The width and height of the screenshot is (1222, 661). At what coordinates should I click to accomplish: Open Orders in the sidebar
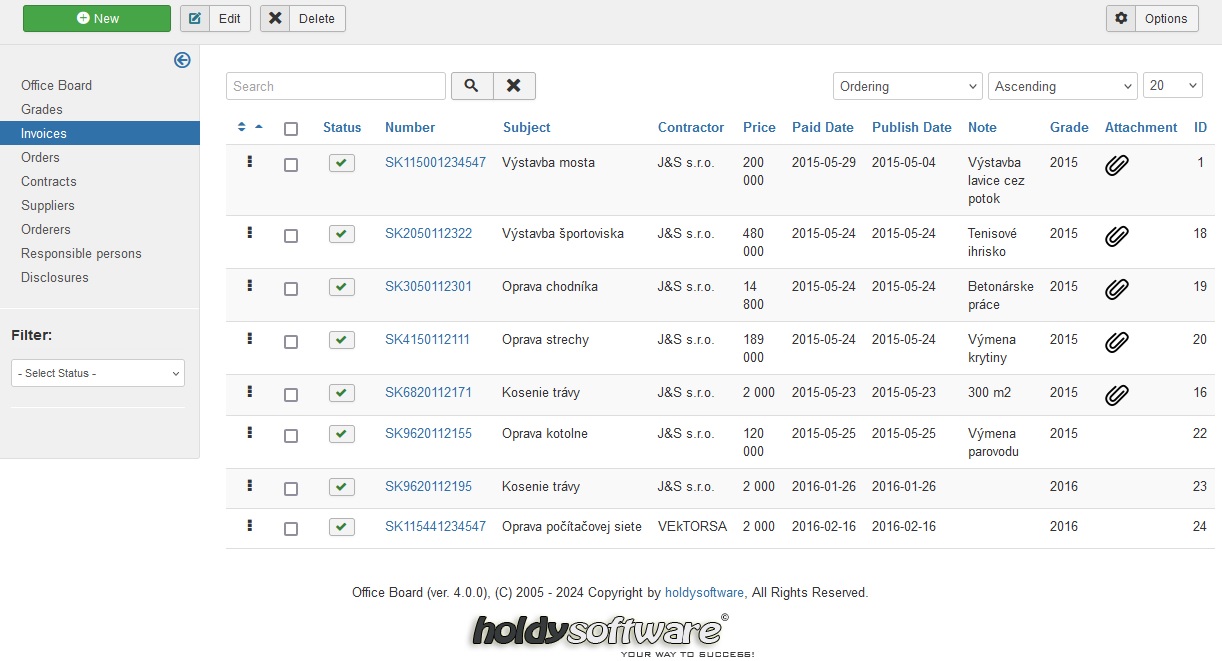tap(40, 157)
